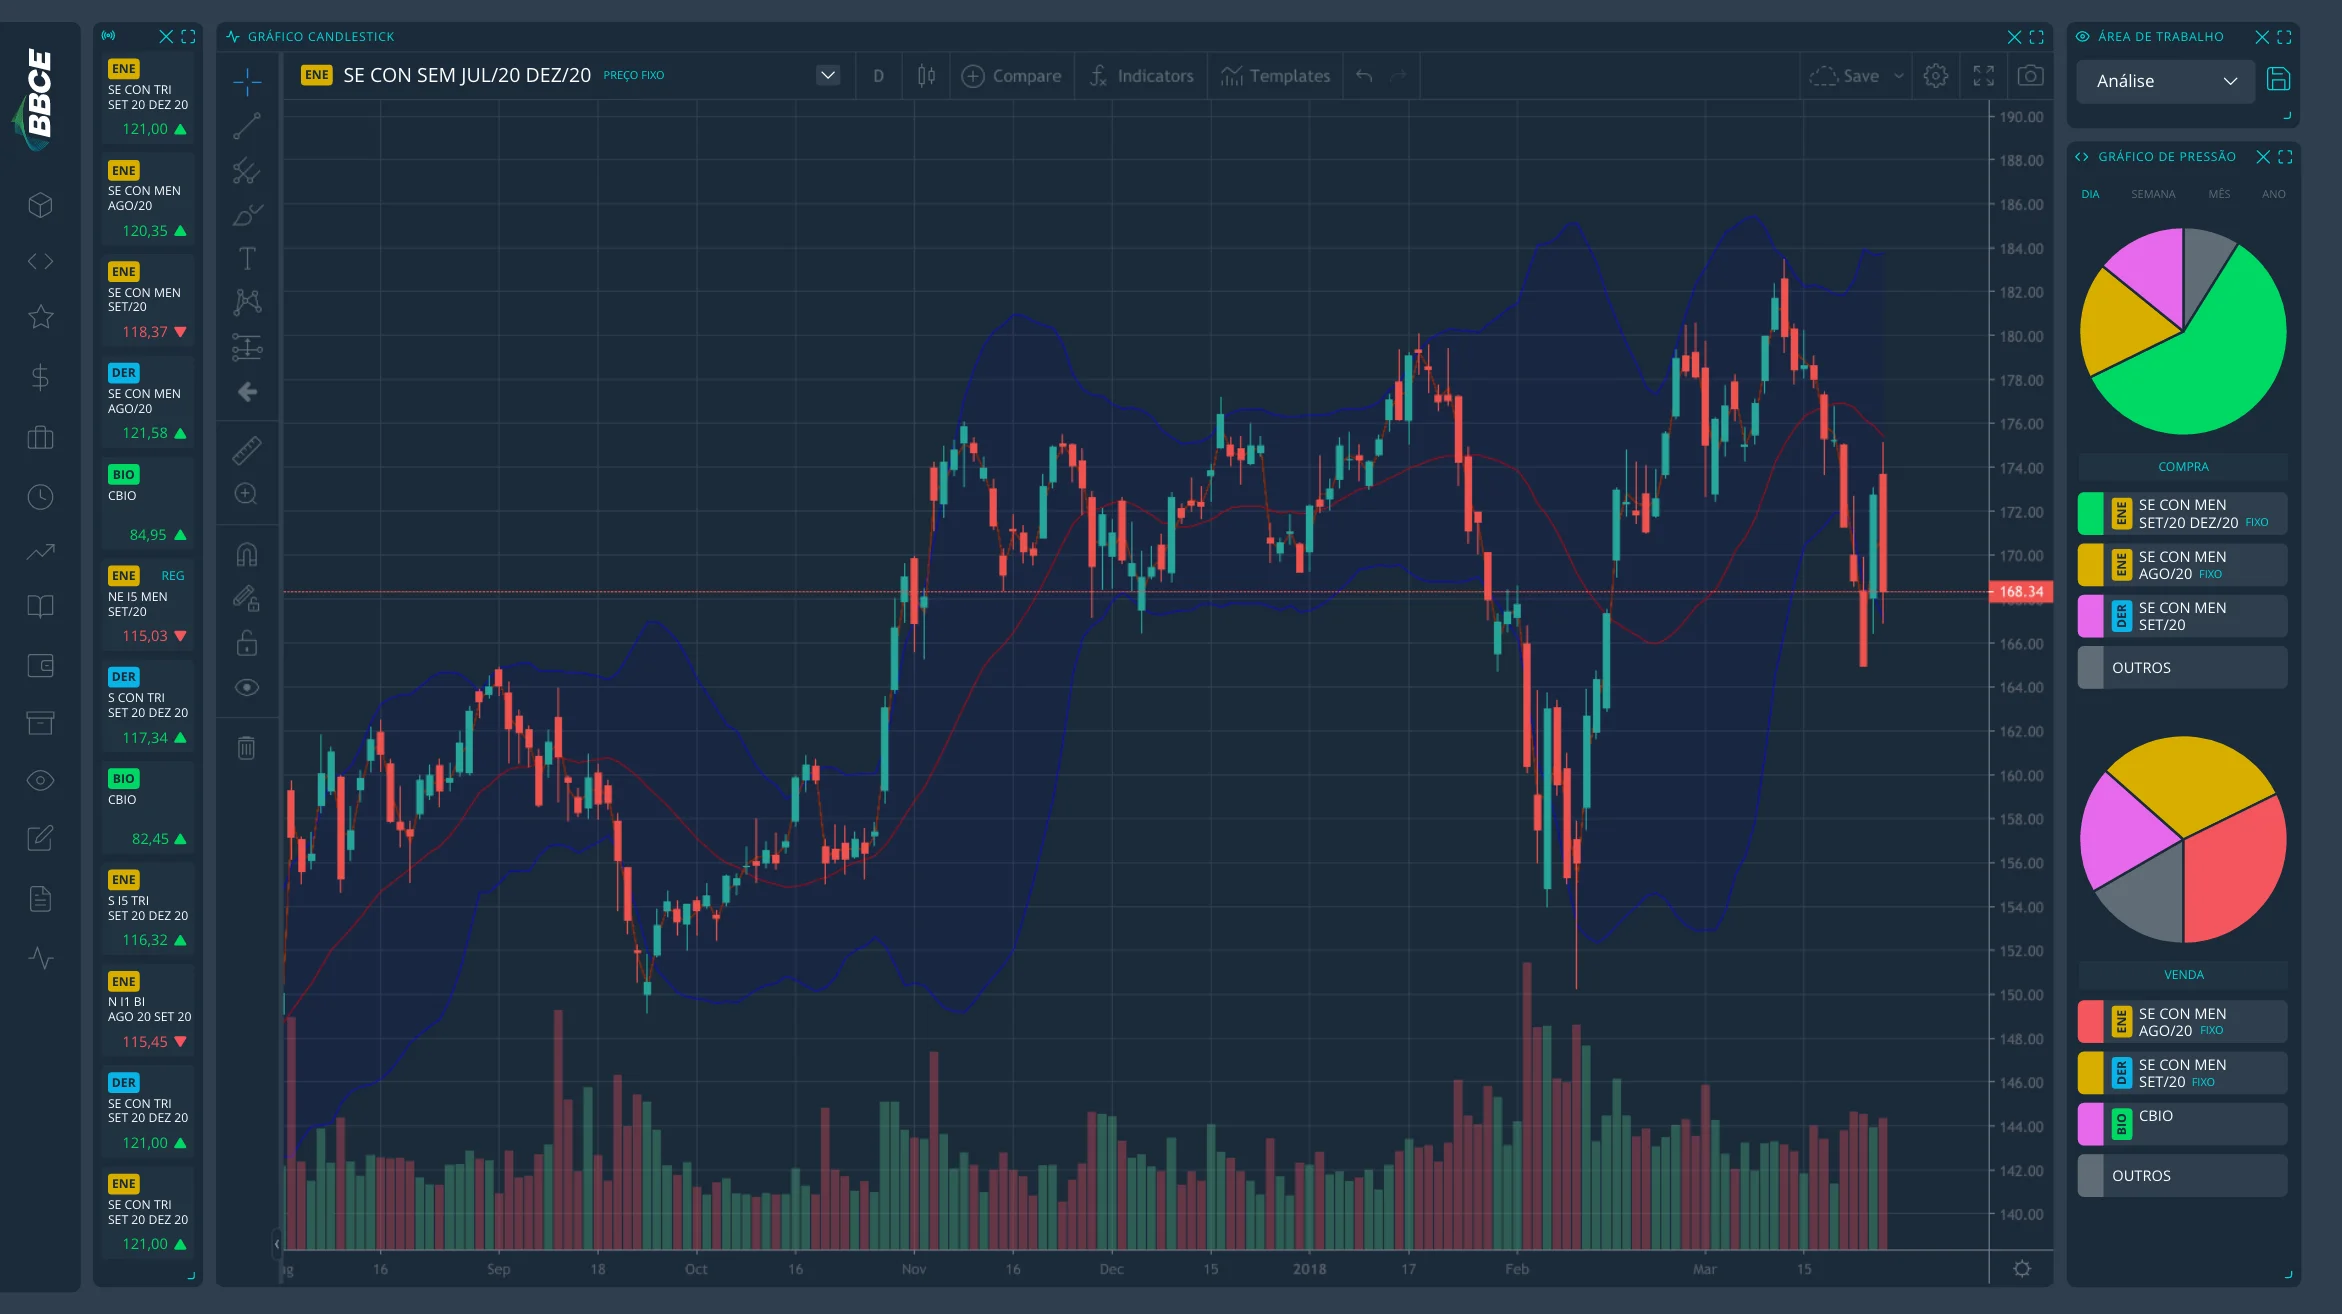This screenshot has width=2342, height=1314.
Task: Take a chart snapshot with camera icon
Action: coord(2030,76)
